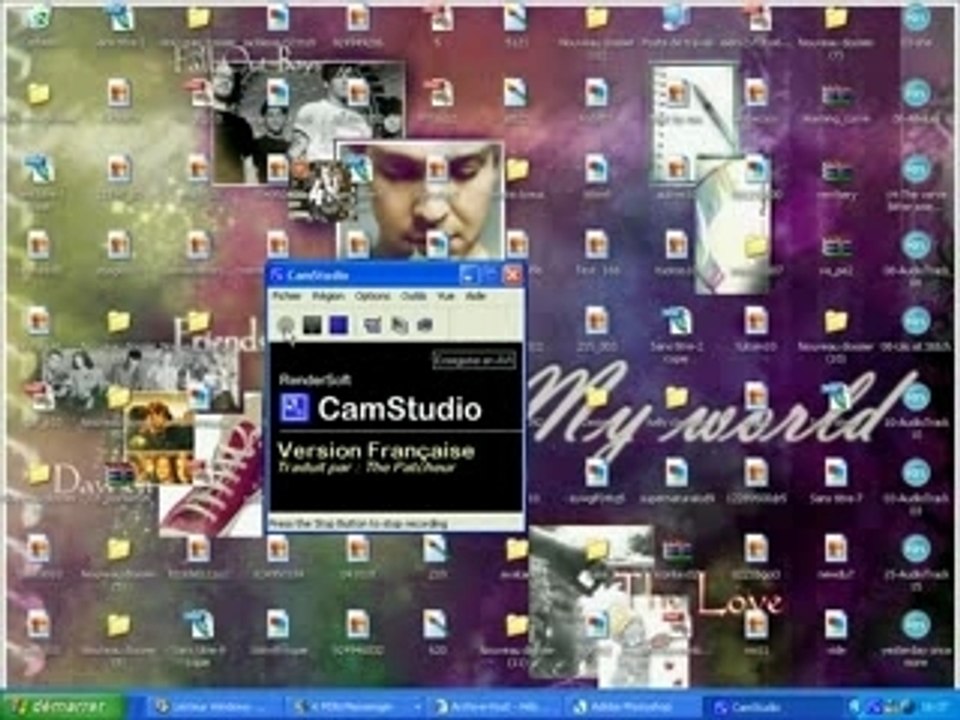Screen dimensions: 960x720
Task: Click the fifth CamStudio toolbar icon
Action: click(x=399, y=324)
